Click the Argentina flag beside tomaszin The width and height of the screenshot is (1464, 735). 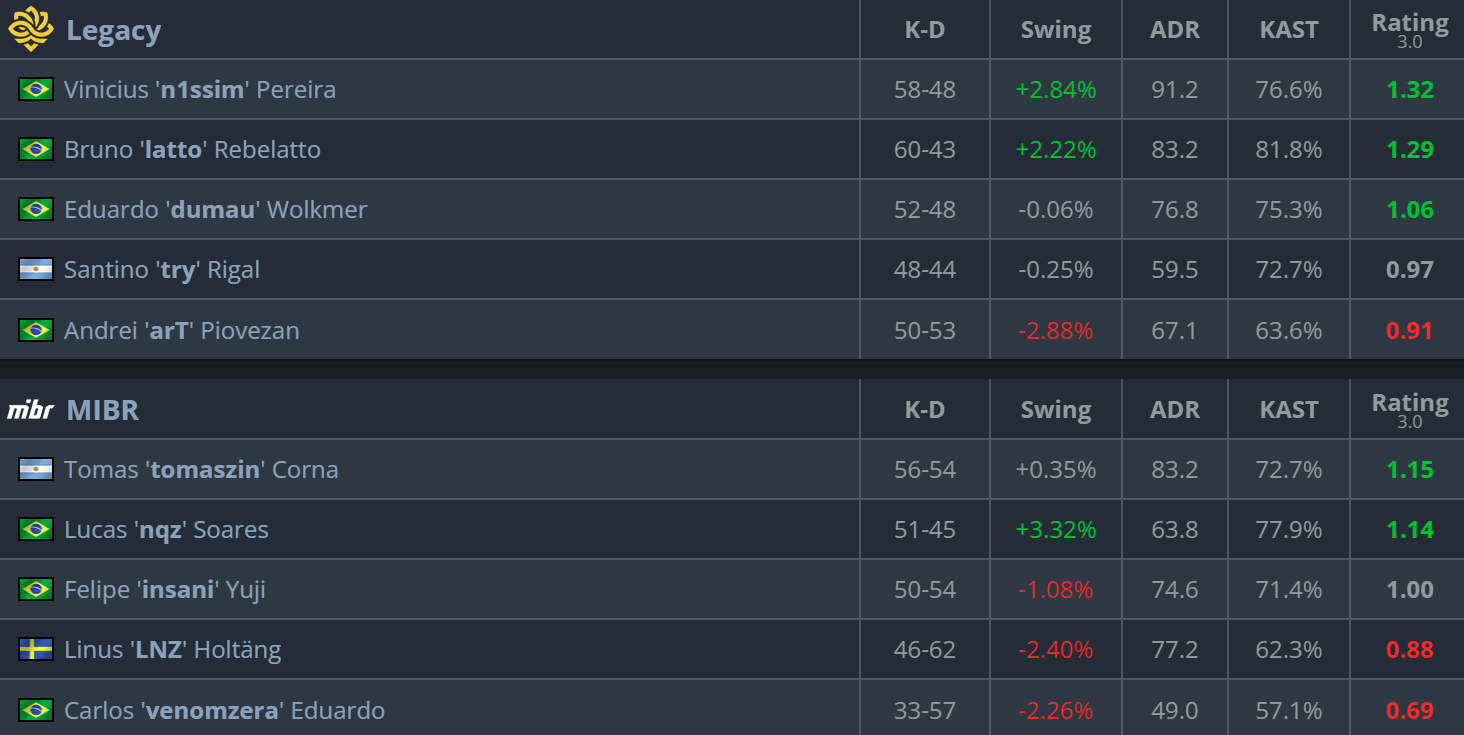coord(36,469)
